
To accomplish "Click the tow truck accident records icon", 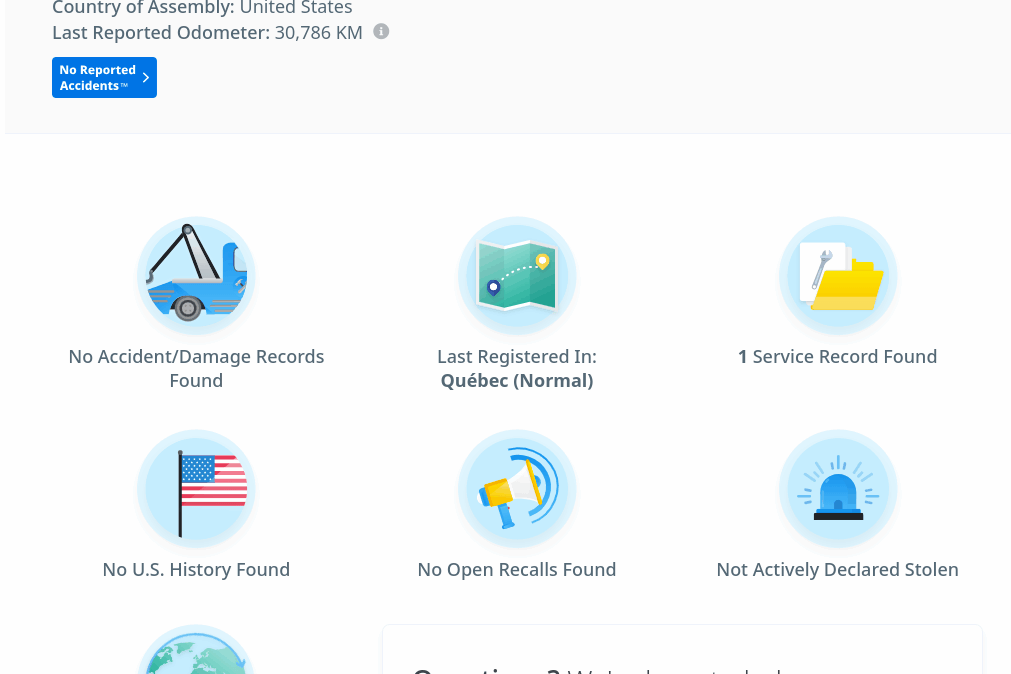I will [x=196, y=276].
